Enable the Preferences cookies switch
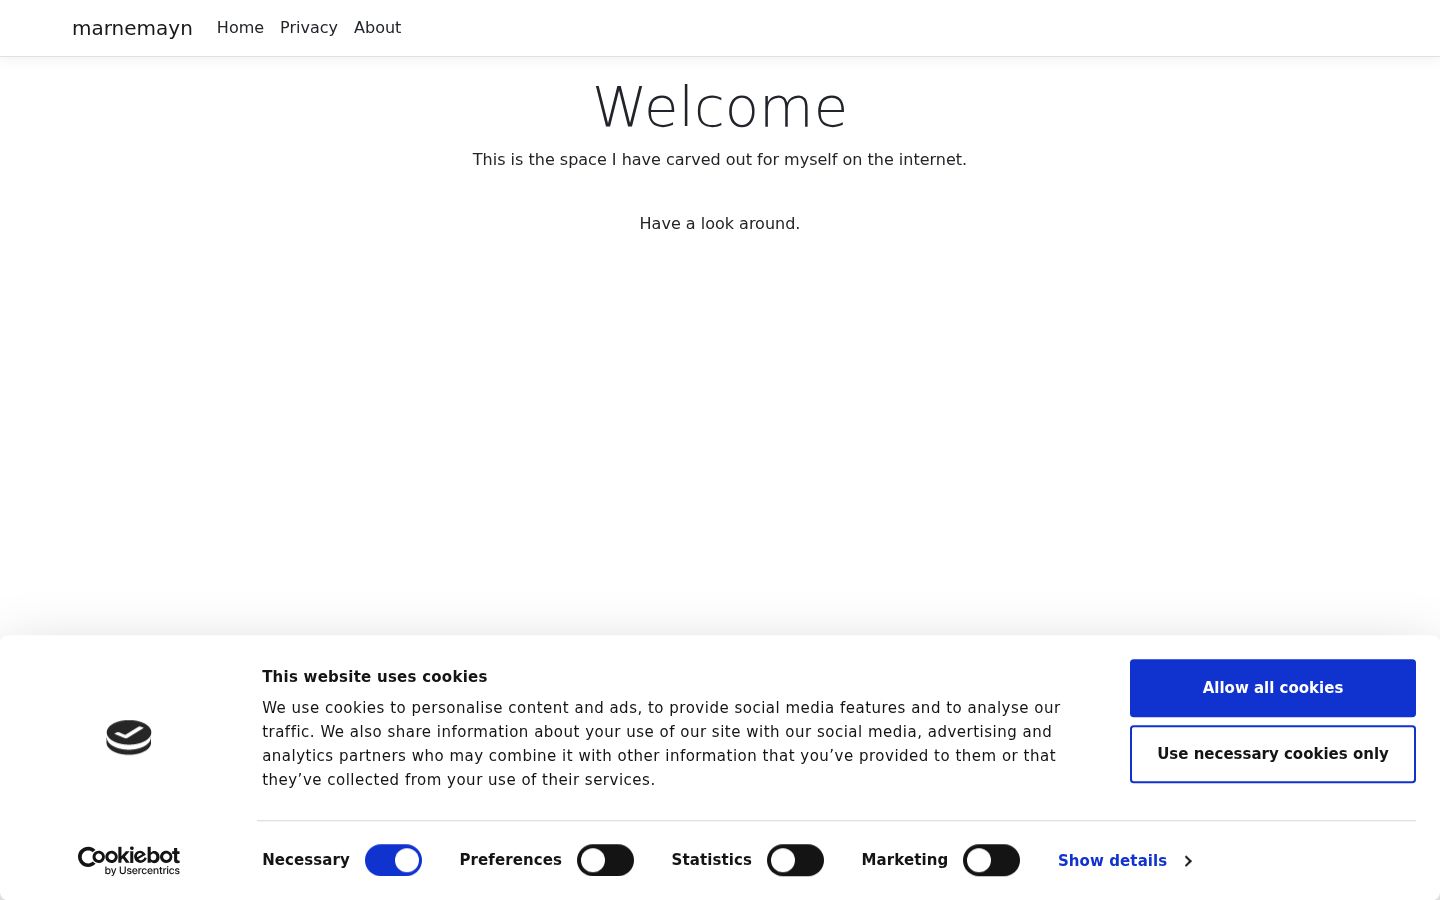 605,860
